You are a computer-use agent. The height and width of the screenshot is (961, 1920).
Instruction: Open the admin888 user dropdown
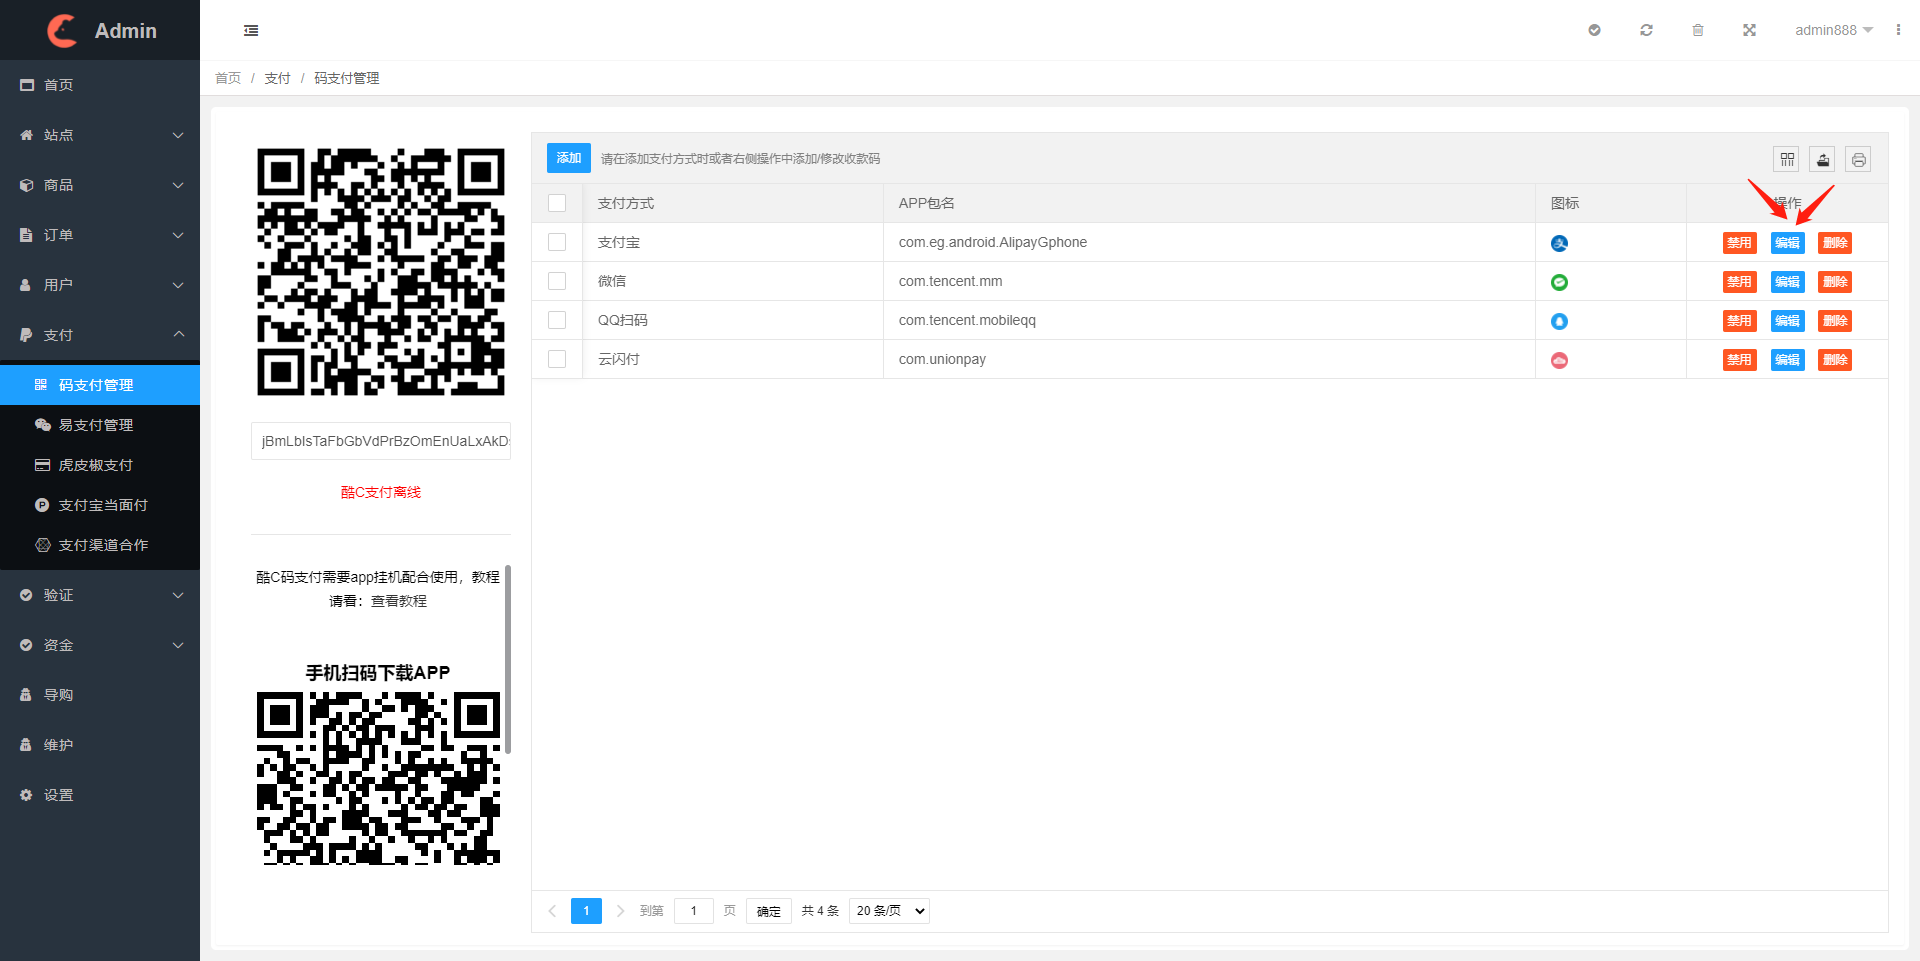[1833, 30]
